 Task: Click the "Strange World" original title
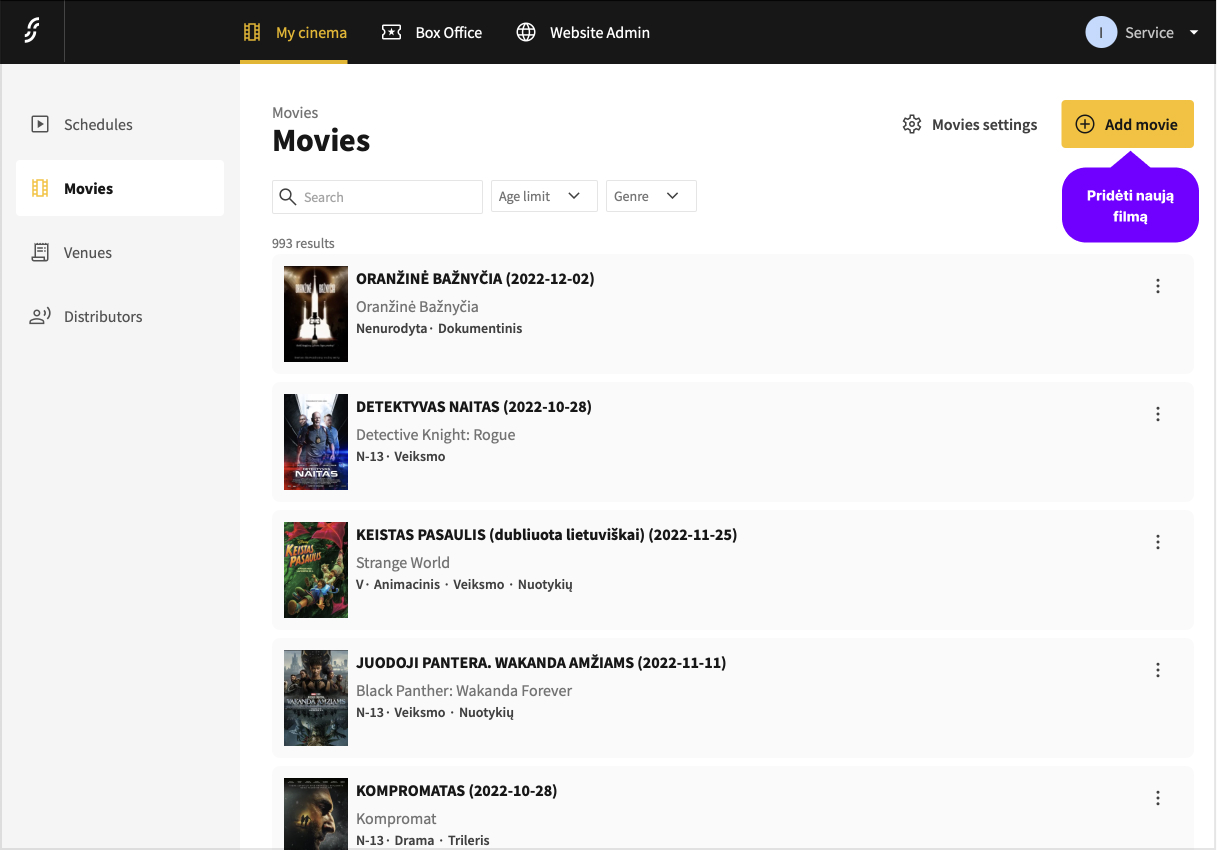[403, 563]
